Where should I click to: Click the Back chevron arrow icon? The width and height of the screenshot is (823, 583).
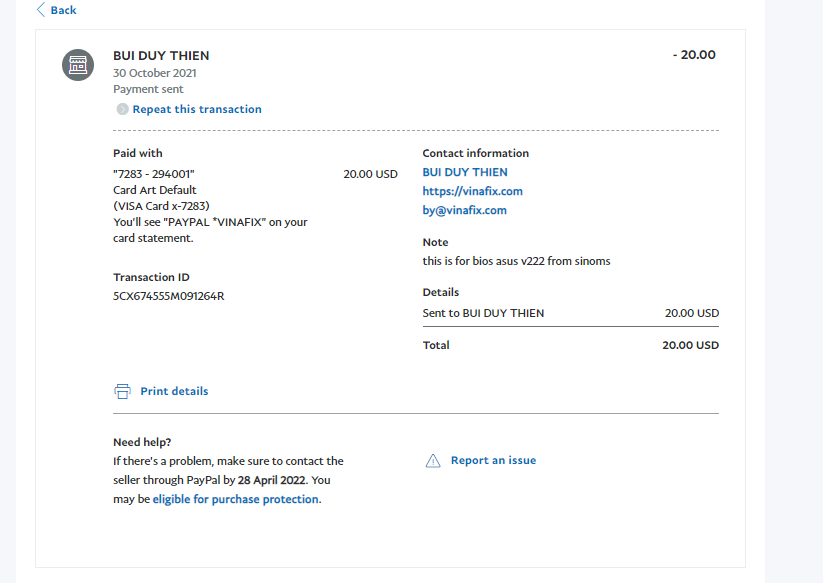[x=40, y=10]
